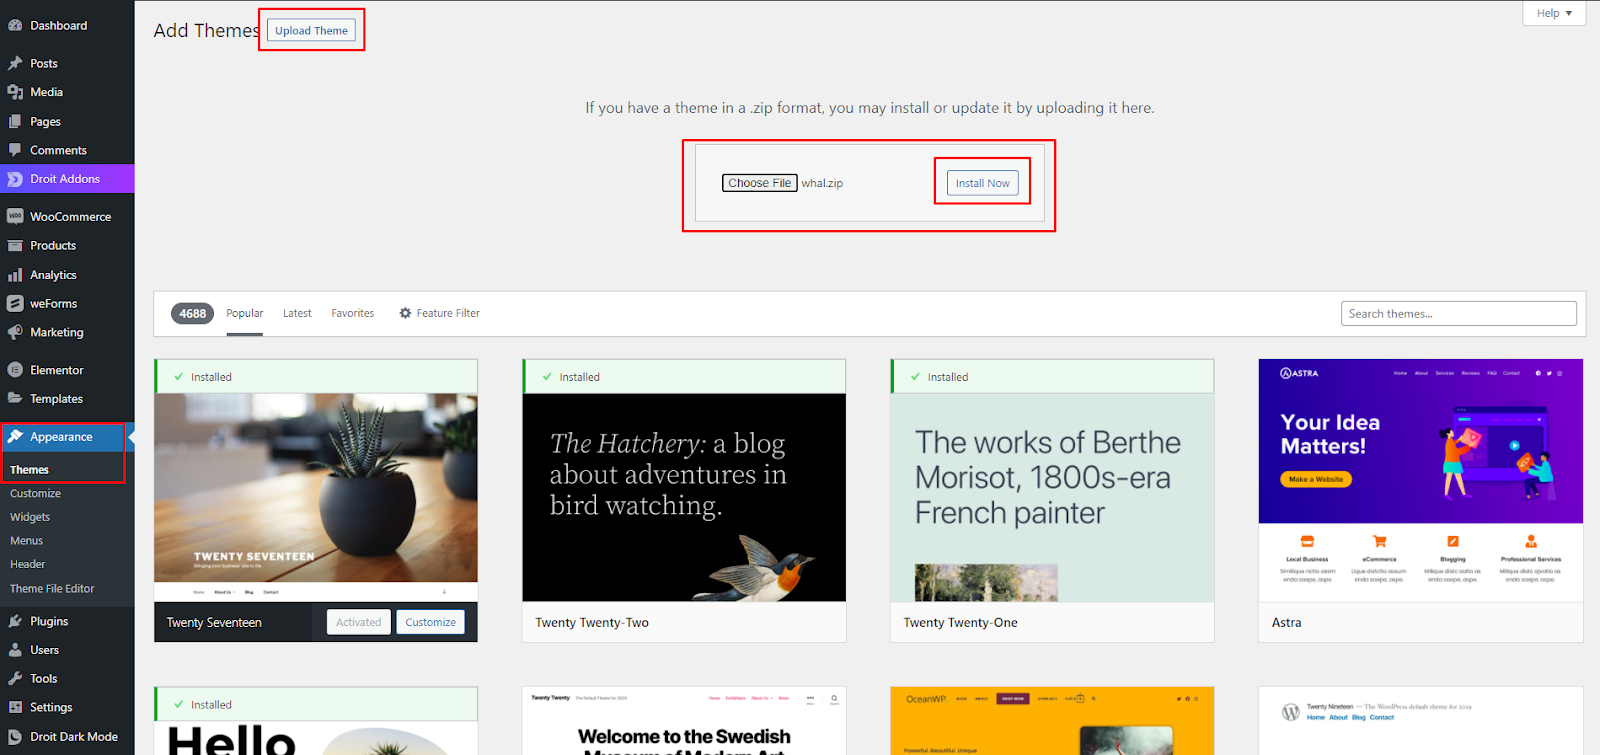Viewport: 1600px width, 755px height.
Task: Click the Search themes input field
Action: (1459, 314)
